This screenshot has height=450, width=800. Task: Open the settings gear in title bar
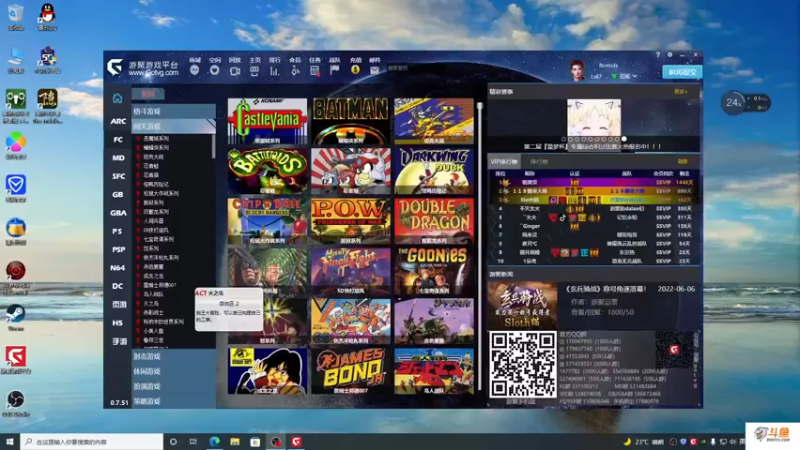pyautogui.click(x=670, y=55)
